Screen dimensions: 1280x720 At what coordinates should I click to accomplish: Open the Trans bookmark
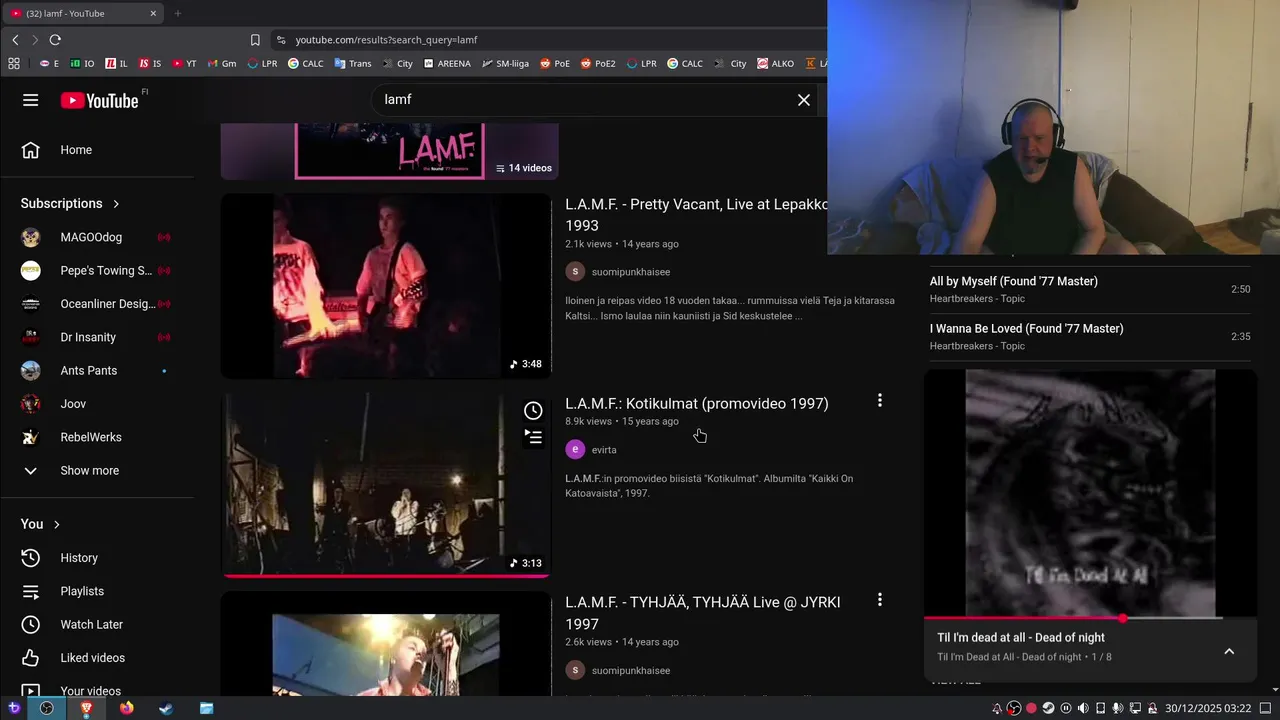pyautogui.click(x=353, y=63)
